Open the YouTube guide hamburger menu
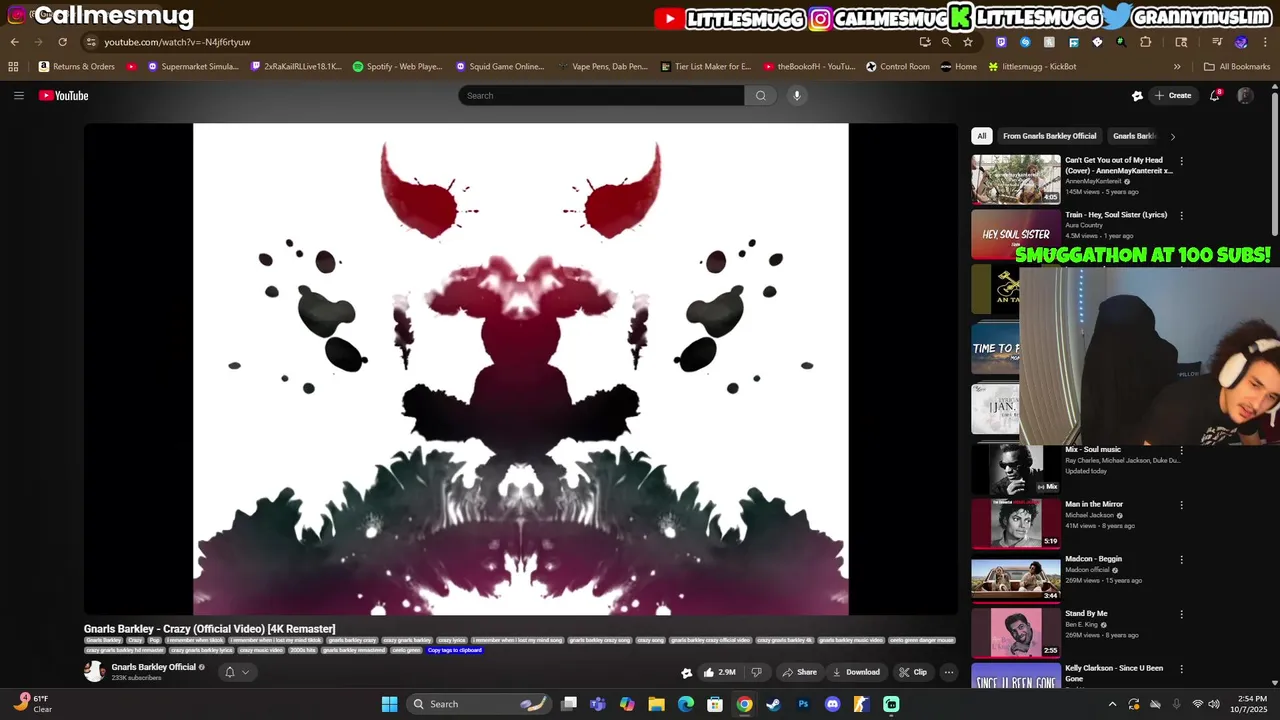The image size is (1280, 720). 18,96
